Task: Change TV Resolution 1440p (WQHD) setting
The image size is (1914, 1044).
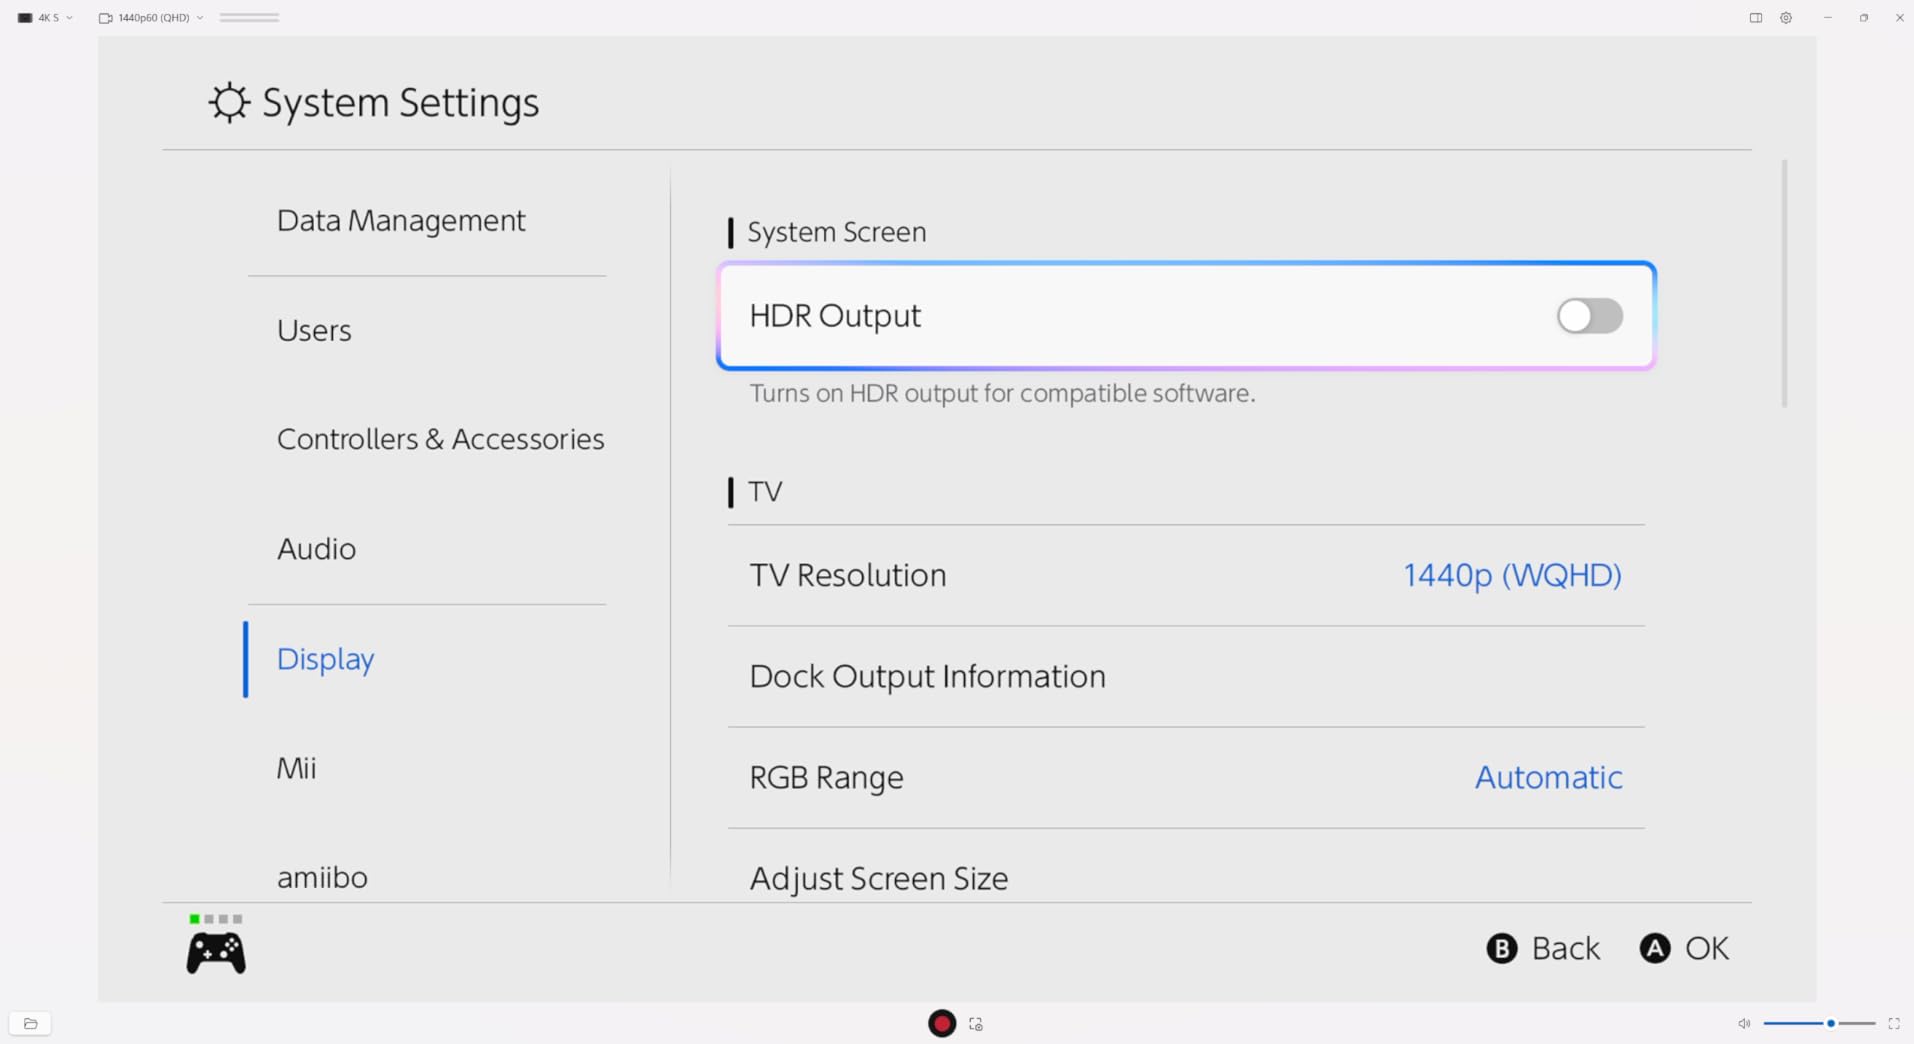Action: [x=1511, y=575]
